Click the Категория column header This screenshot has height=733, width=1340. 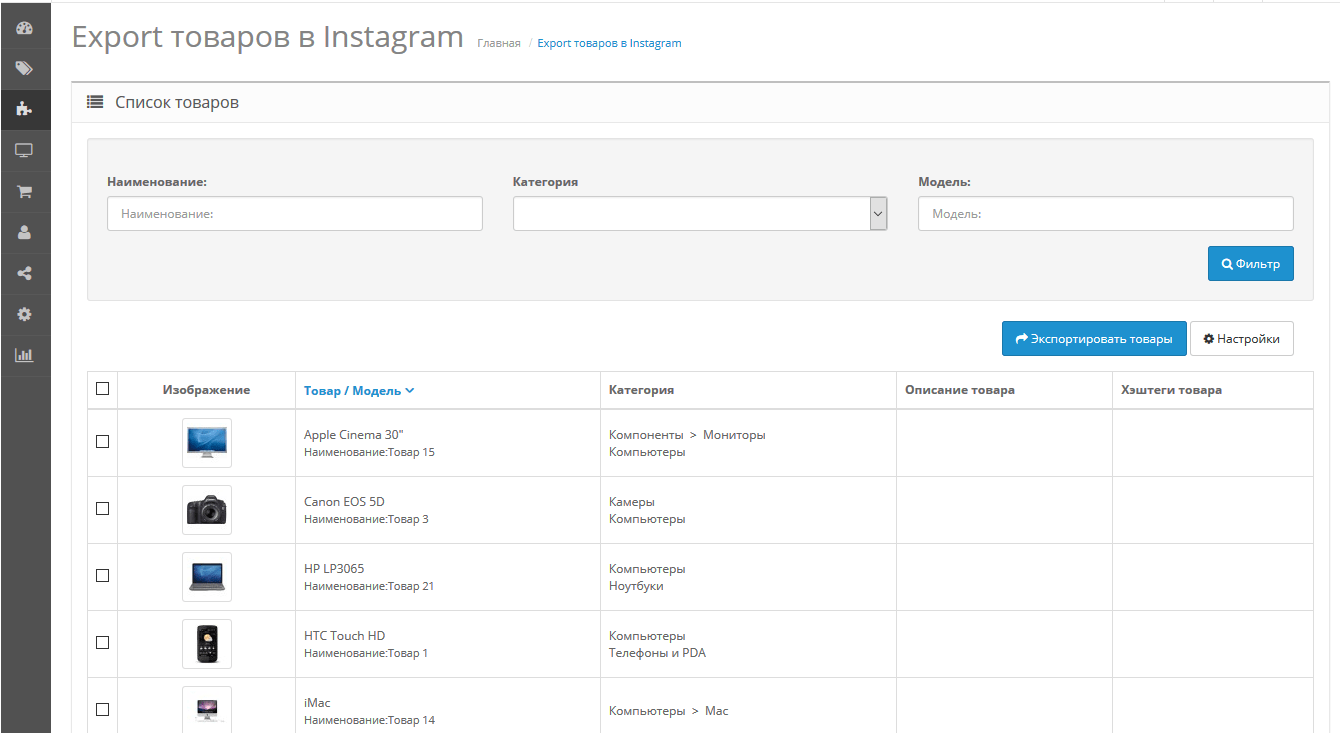click(x=641, y=390)
